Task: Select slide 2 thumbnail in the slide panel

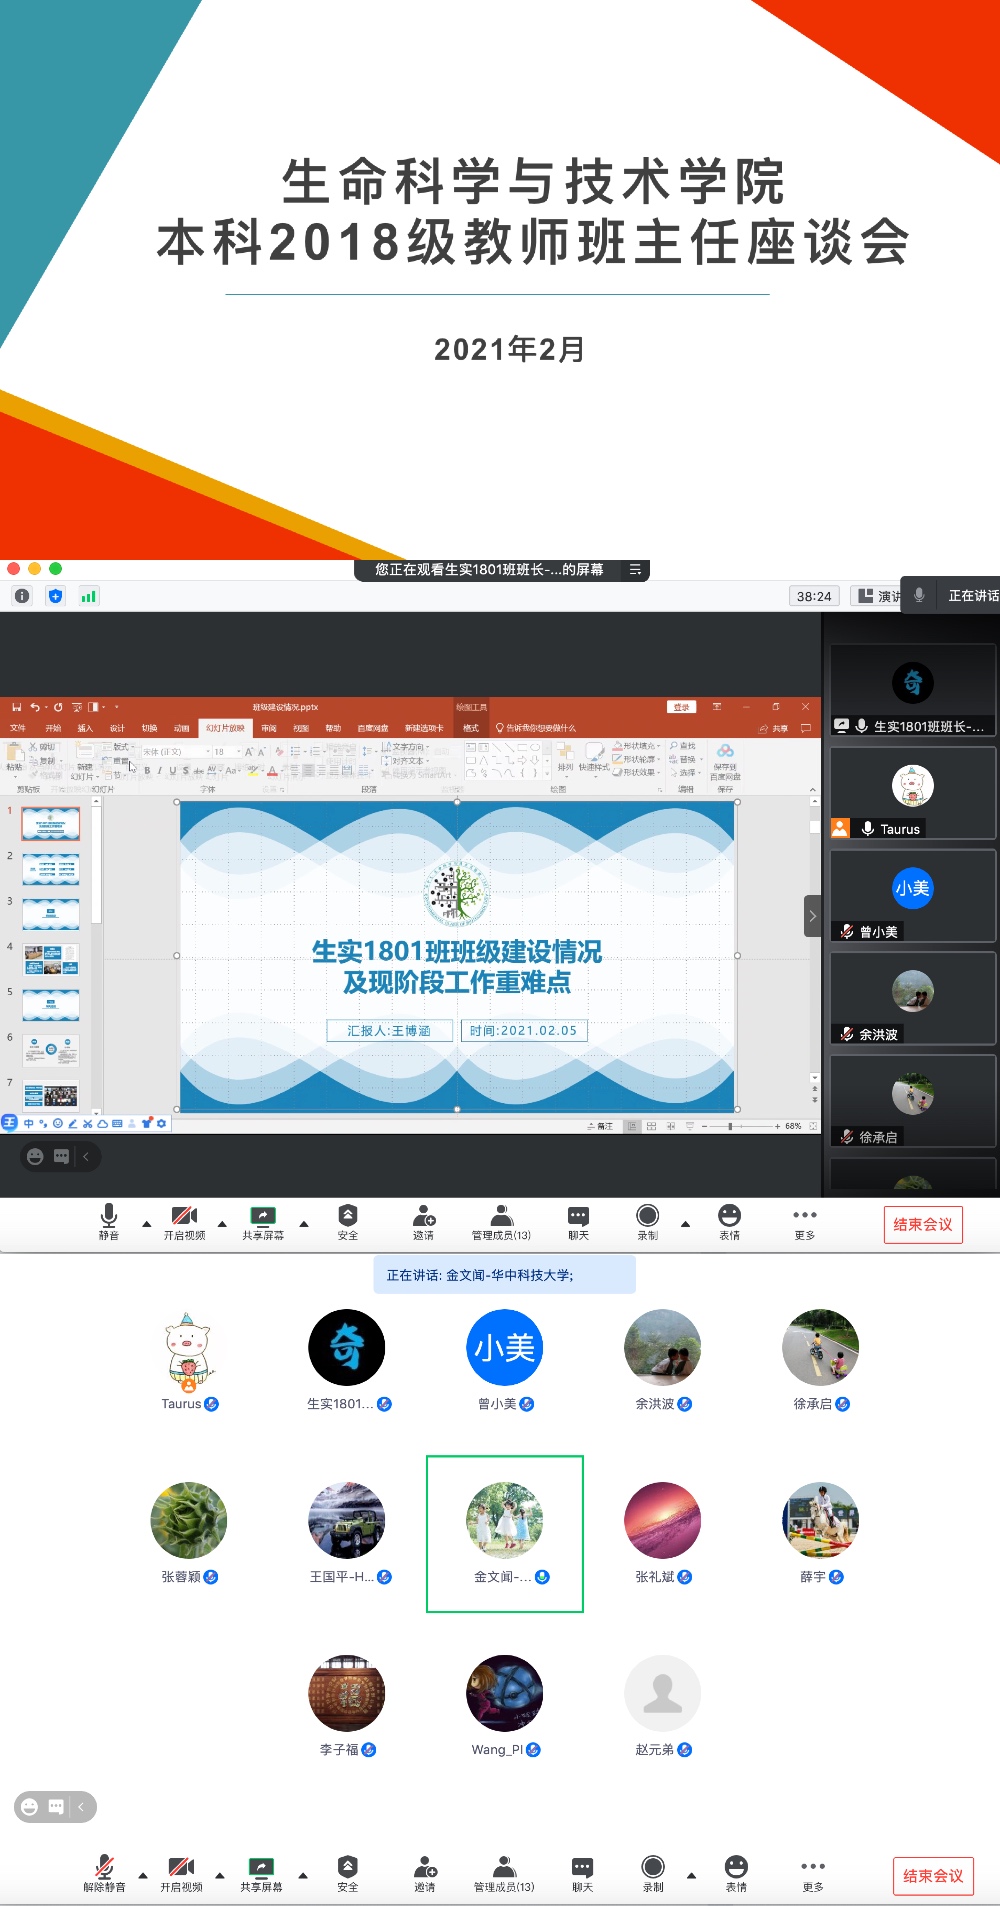Action: (x=51, y=869)
